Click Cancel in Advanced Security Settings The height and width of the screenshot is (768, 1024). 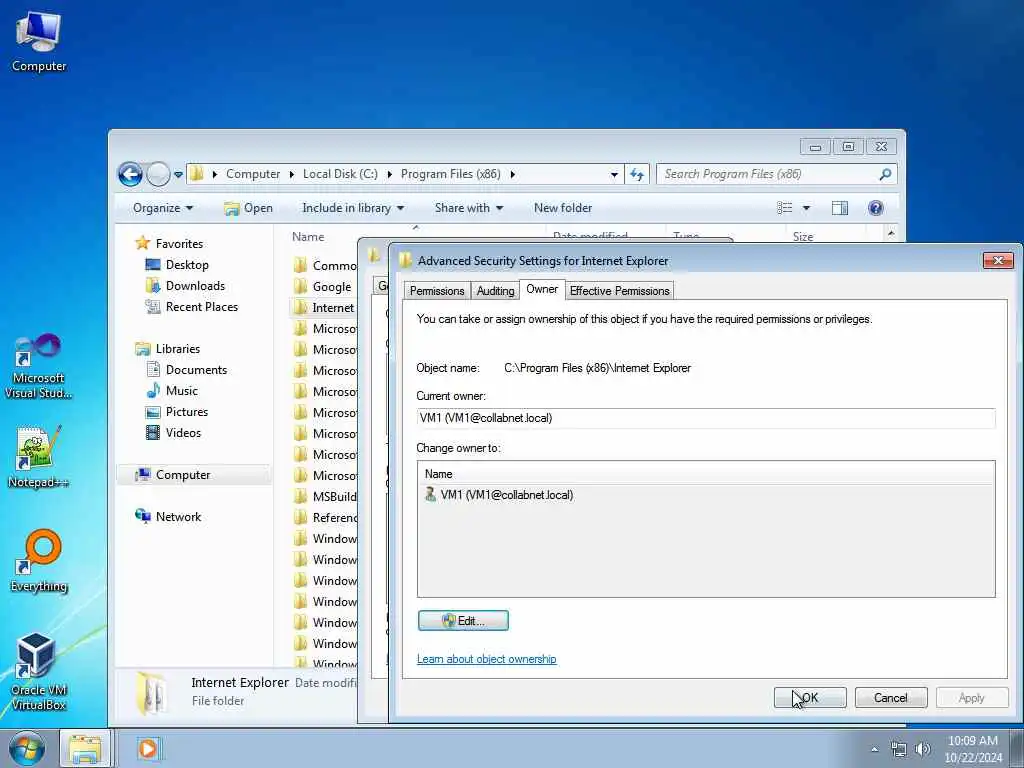click(891, 697)
